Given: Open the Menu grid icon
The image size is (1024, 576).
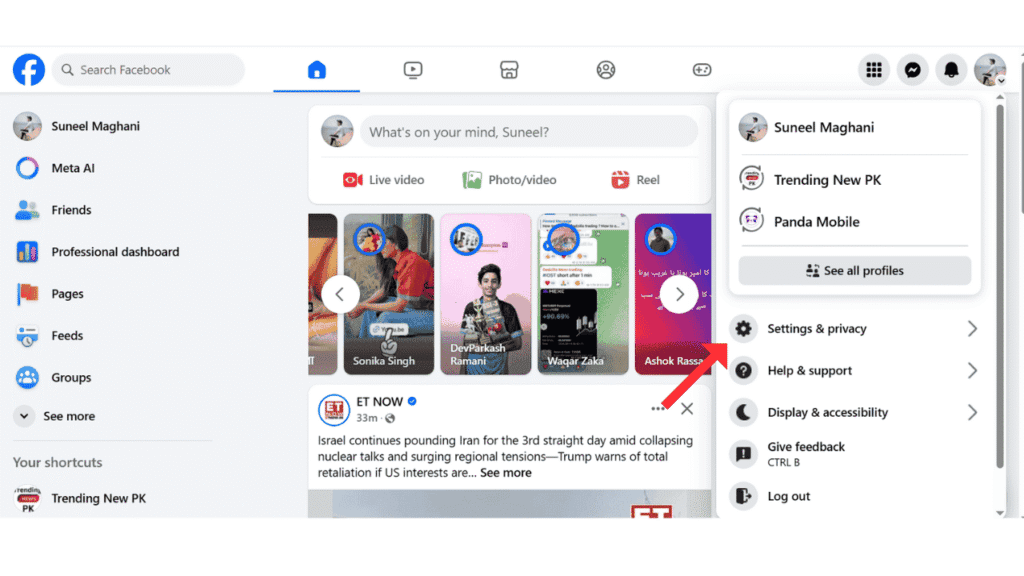Looking at the screenshot, I should pos(874,70).
